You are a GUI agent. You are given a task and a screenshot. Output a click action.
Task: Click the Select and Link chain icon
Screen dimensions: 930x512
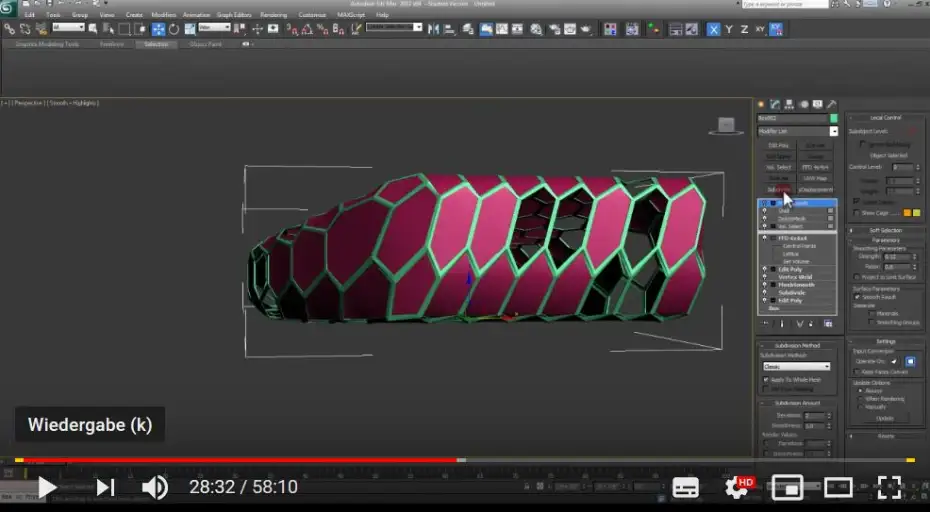pyautogui.click(x=9, y=28)
